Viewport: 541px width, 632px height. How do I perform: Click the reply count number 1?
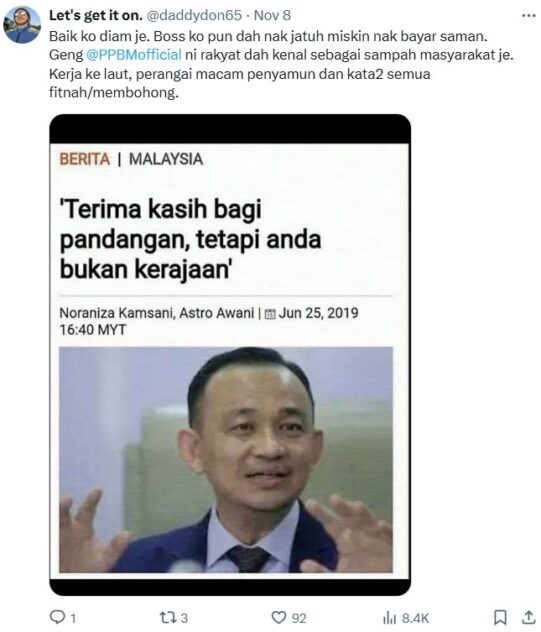point(73,618)
